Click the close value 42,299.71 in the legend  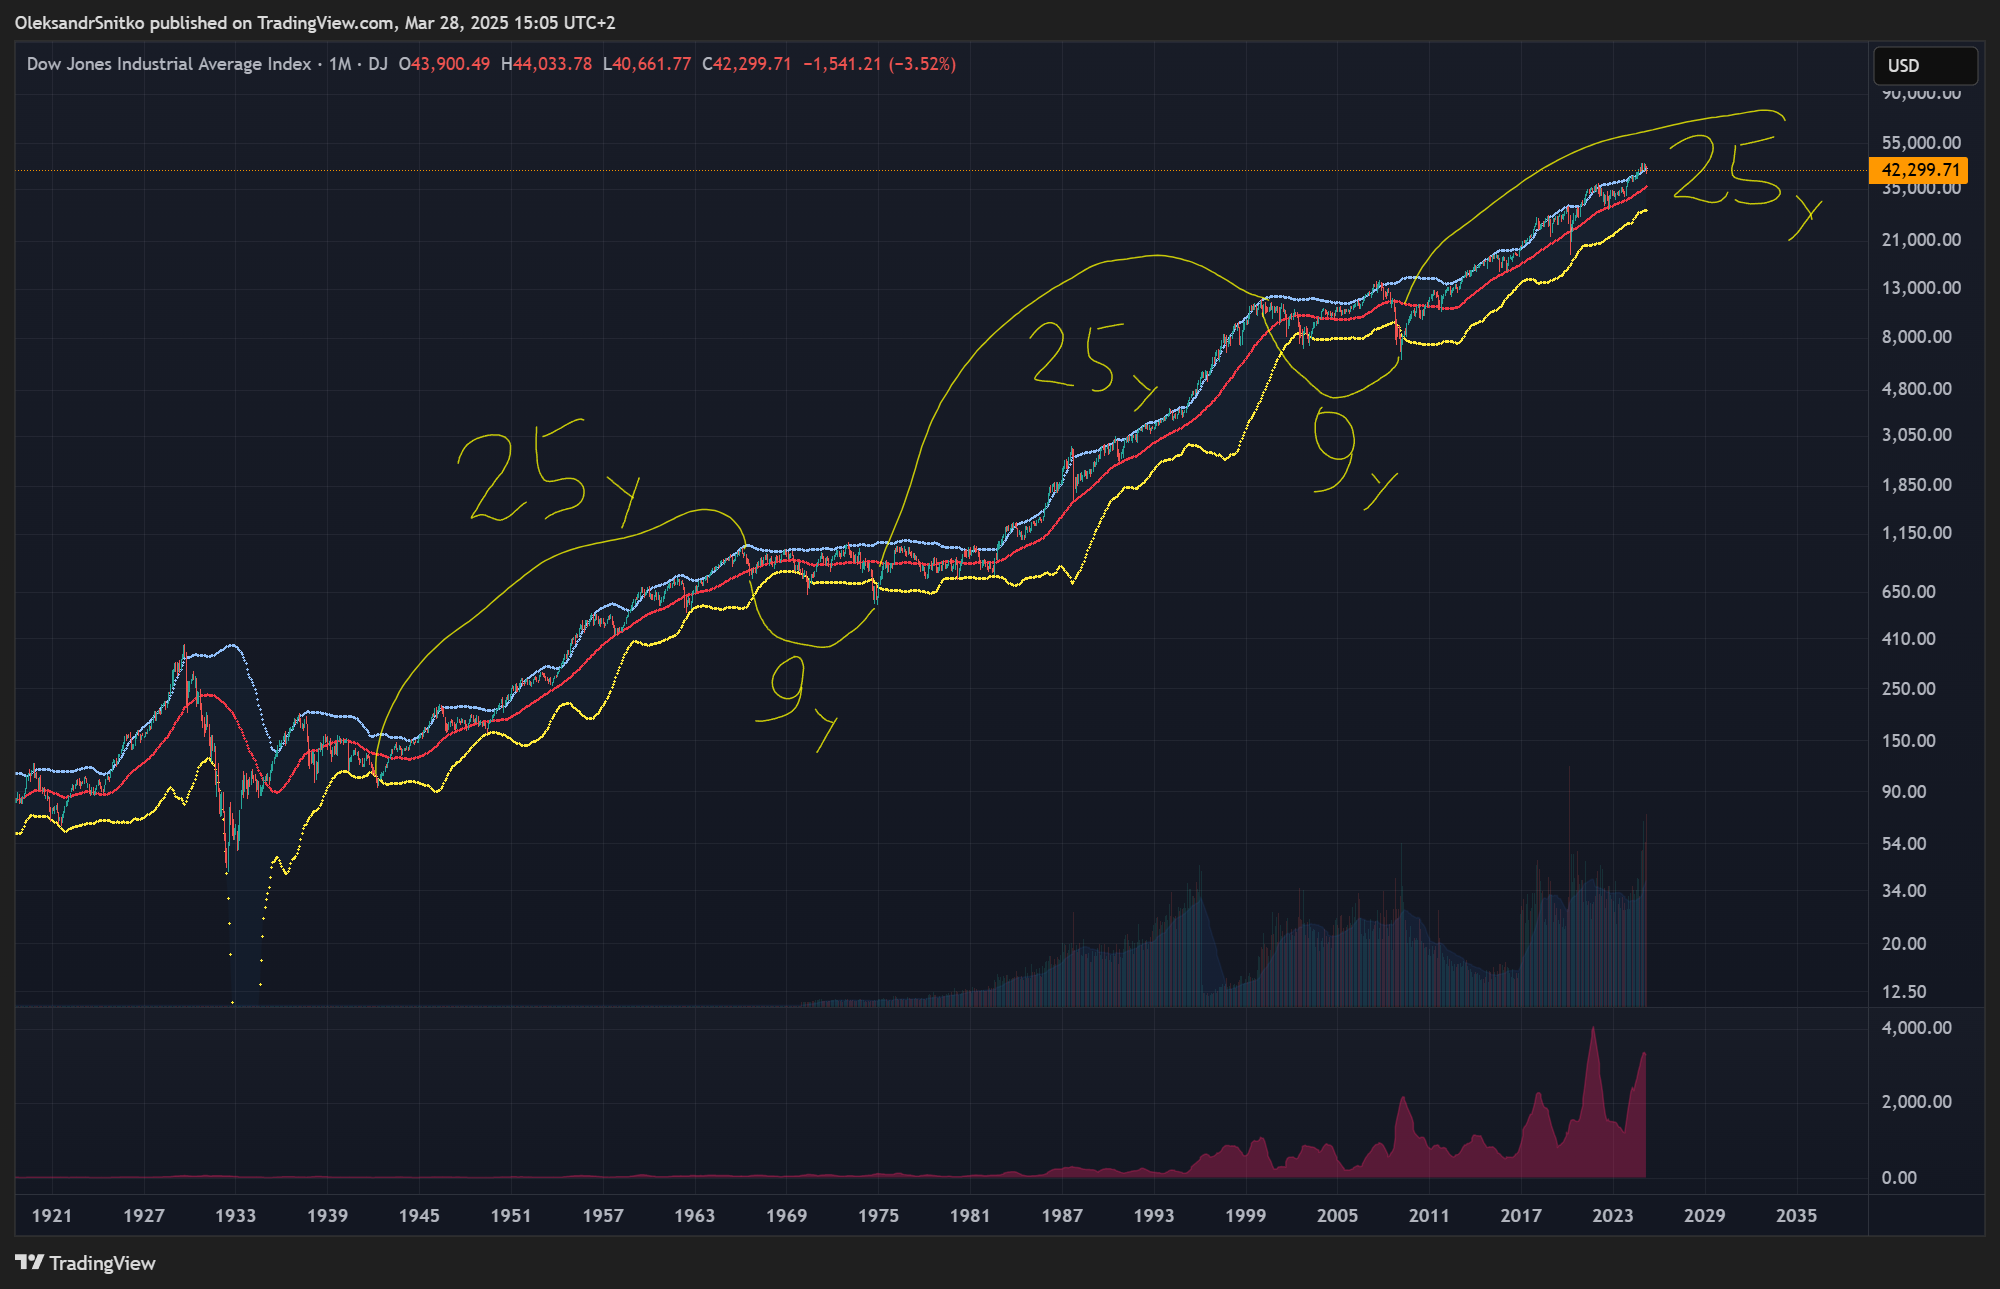(752, 64)
